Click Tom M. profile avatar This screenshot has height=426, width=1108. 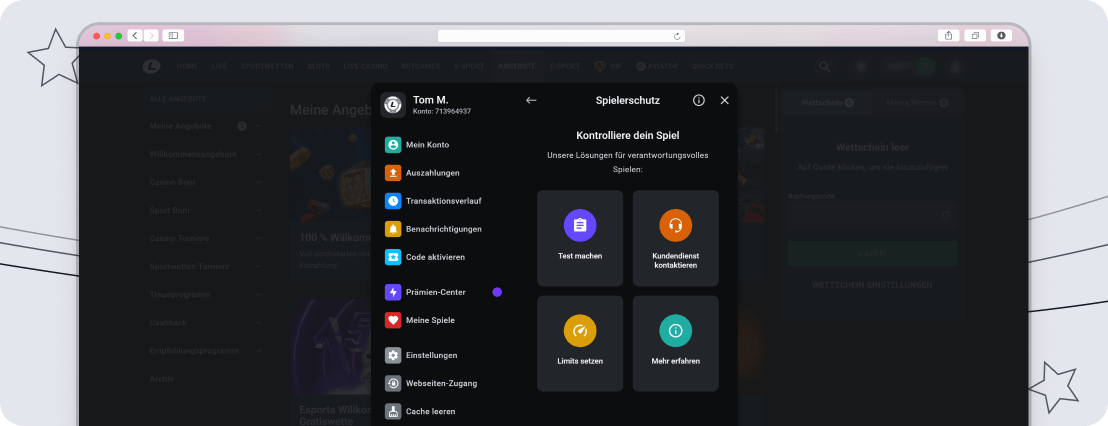click(393, 105)
